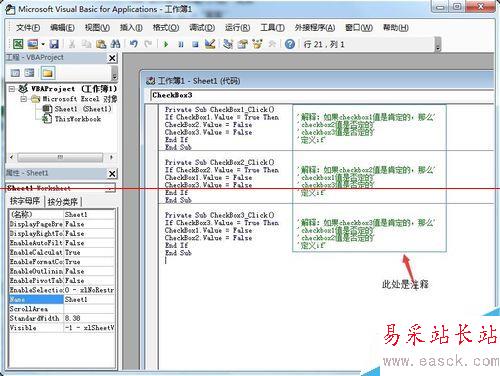Open Properties Window toolbar icon
The image size is (500, 376).
tap(243, 44)
